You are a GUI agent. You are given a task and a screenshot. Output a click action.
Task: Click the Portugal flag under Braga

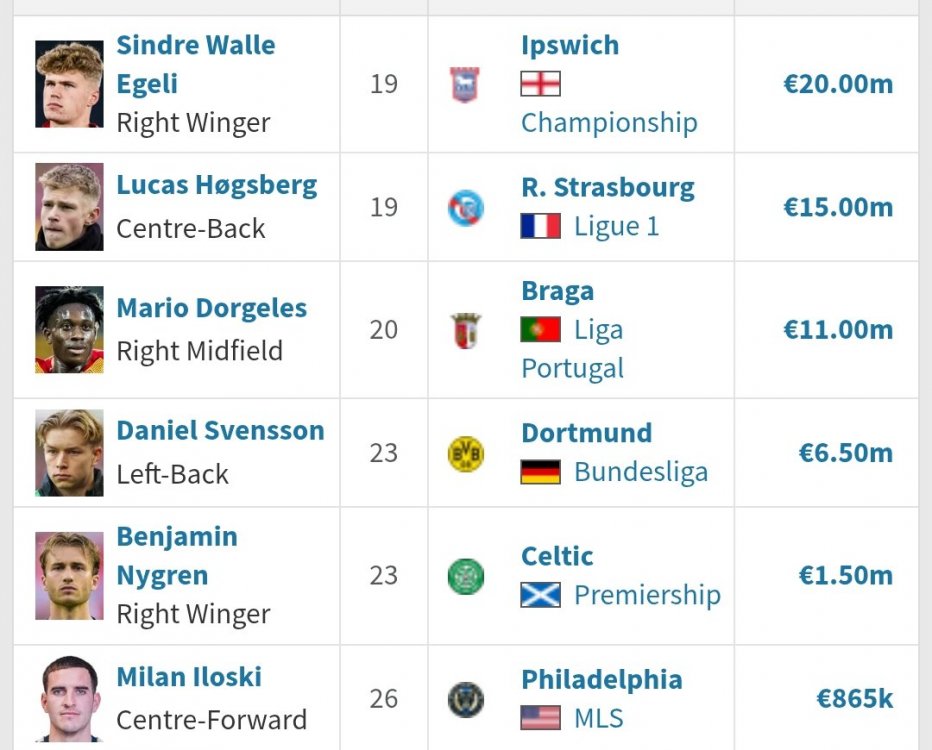540,330
